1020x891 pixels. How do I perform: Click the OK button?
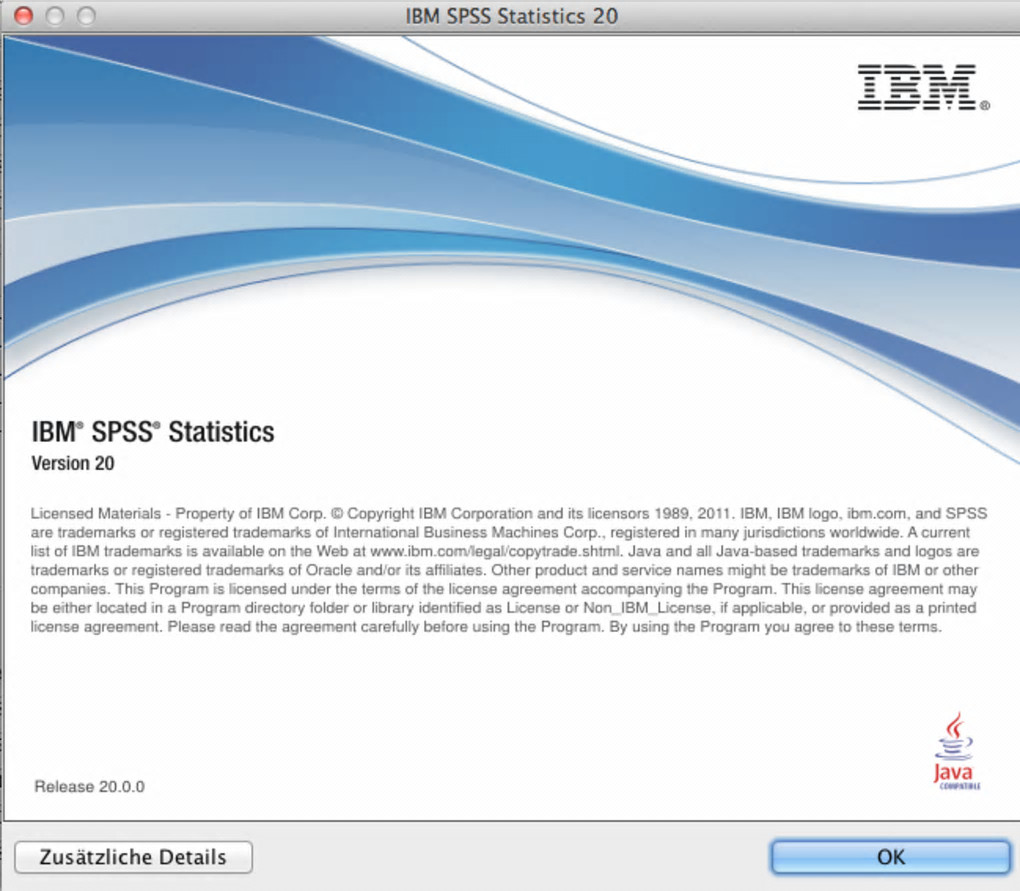891,857
